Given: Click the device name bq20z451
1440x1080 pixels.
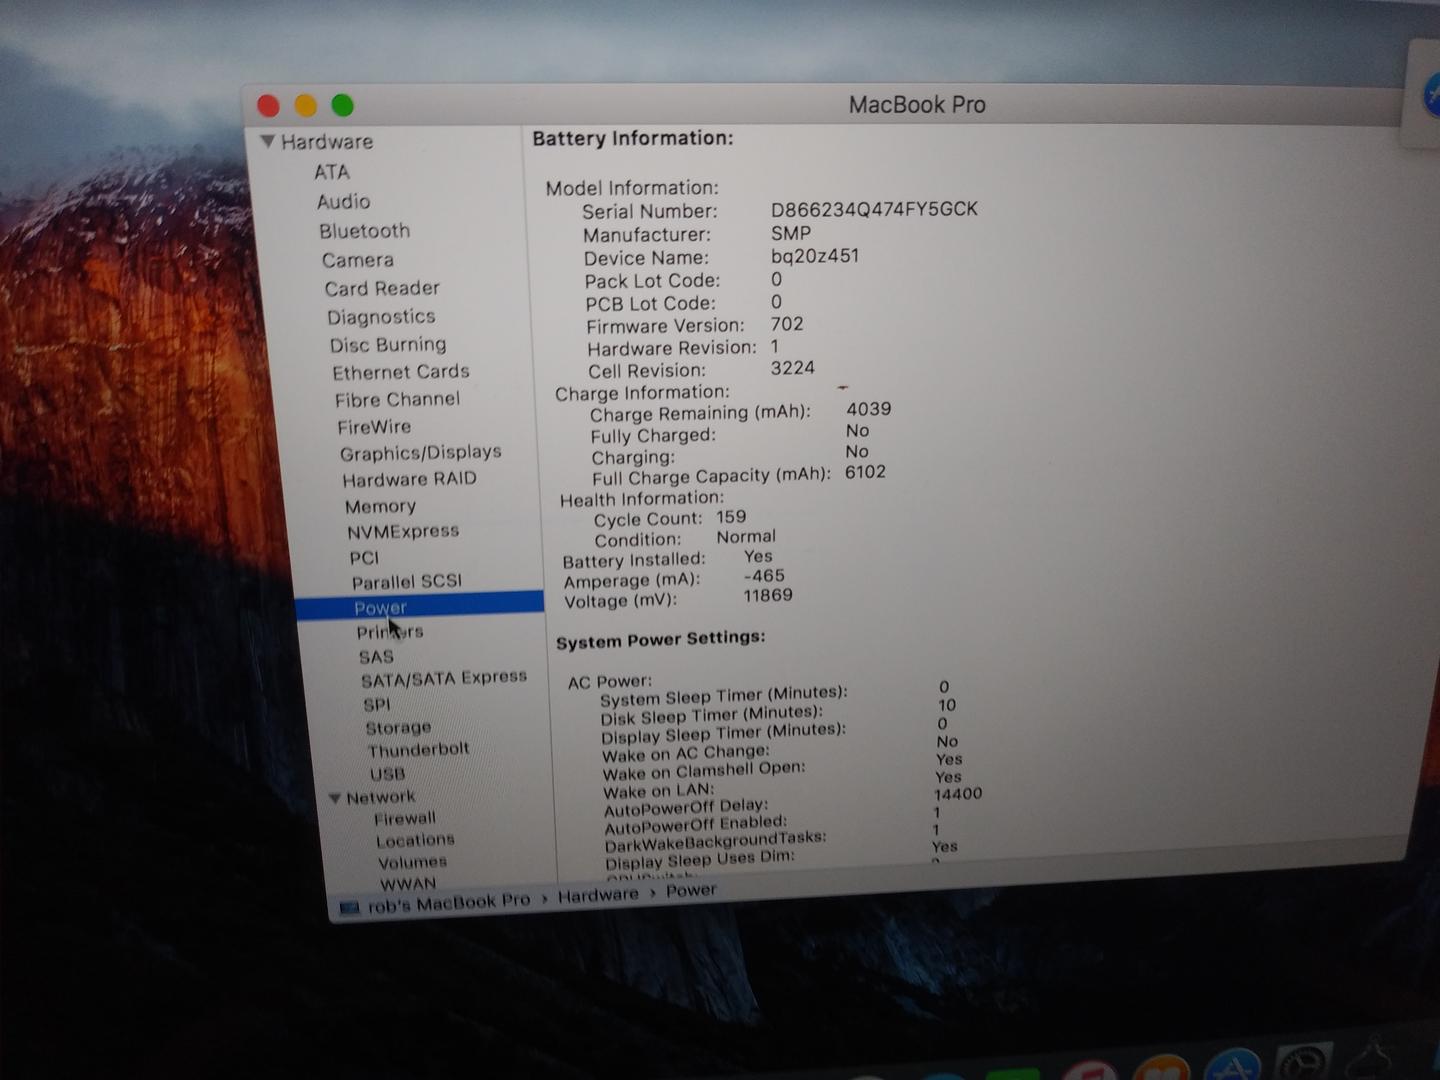Looking at the screenshot, I should click(814, 256).
